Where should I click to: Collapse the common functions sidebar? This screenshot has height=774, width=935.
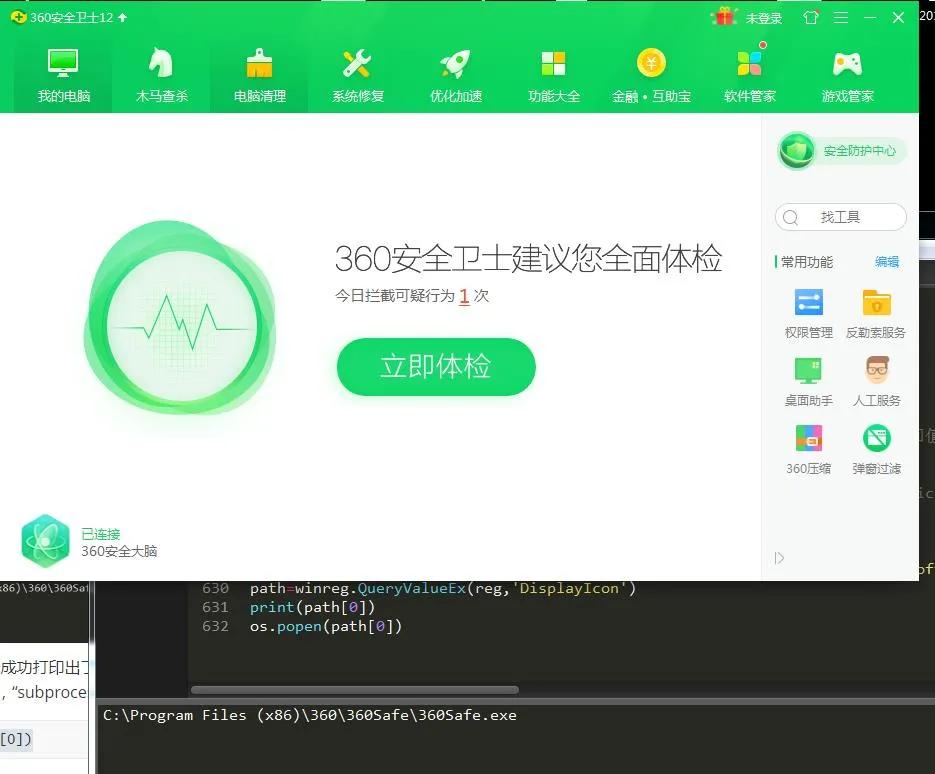click(x=779, y=558)
